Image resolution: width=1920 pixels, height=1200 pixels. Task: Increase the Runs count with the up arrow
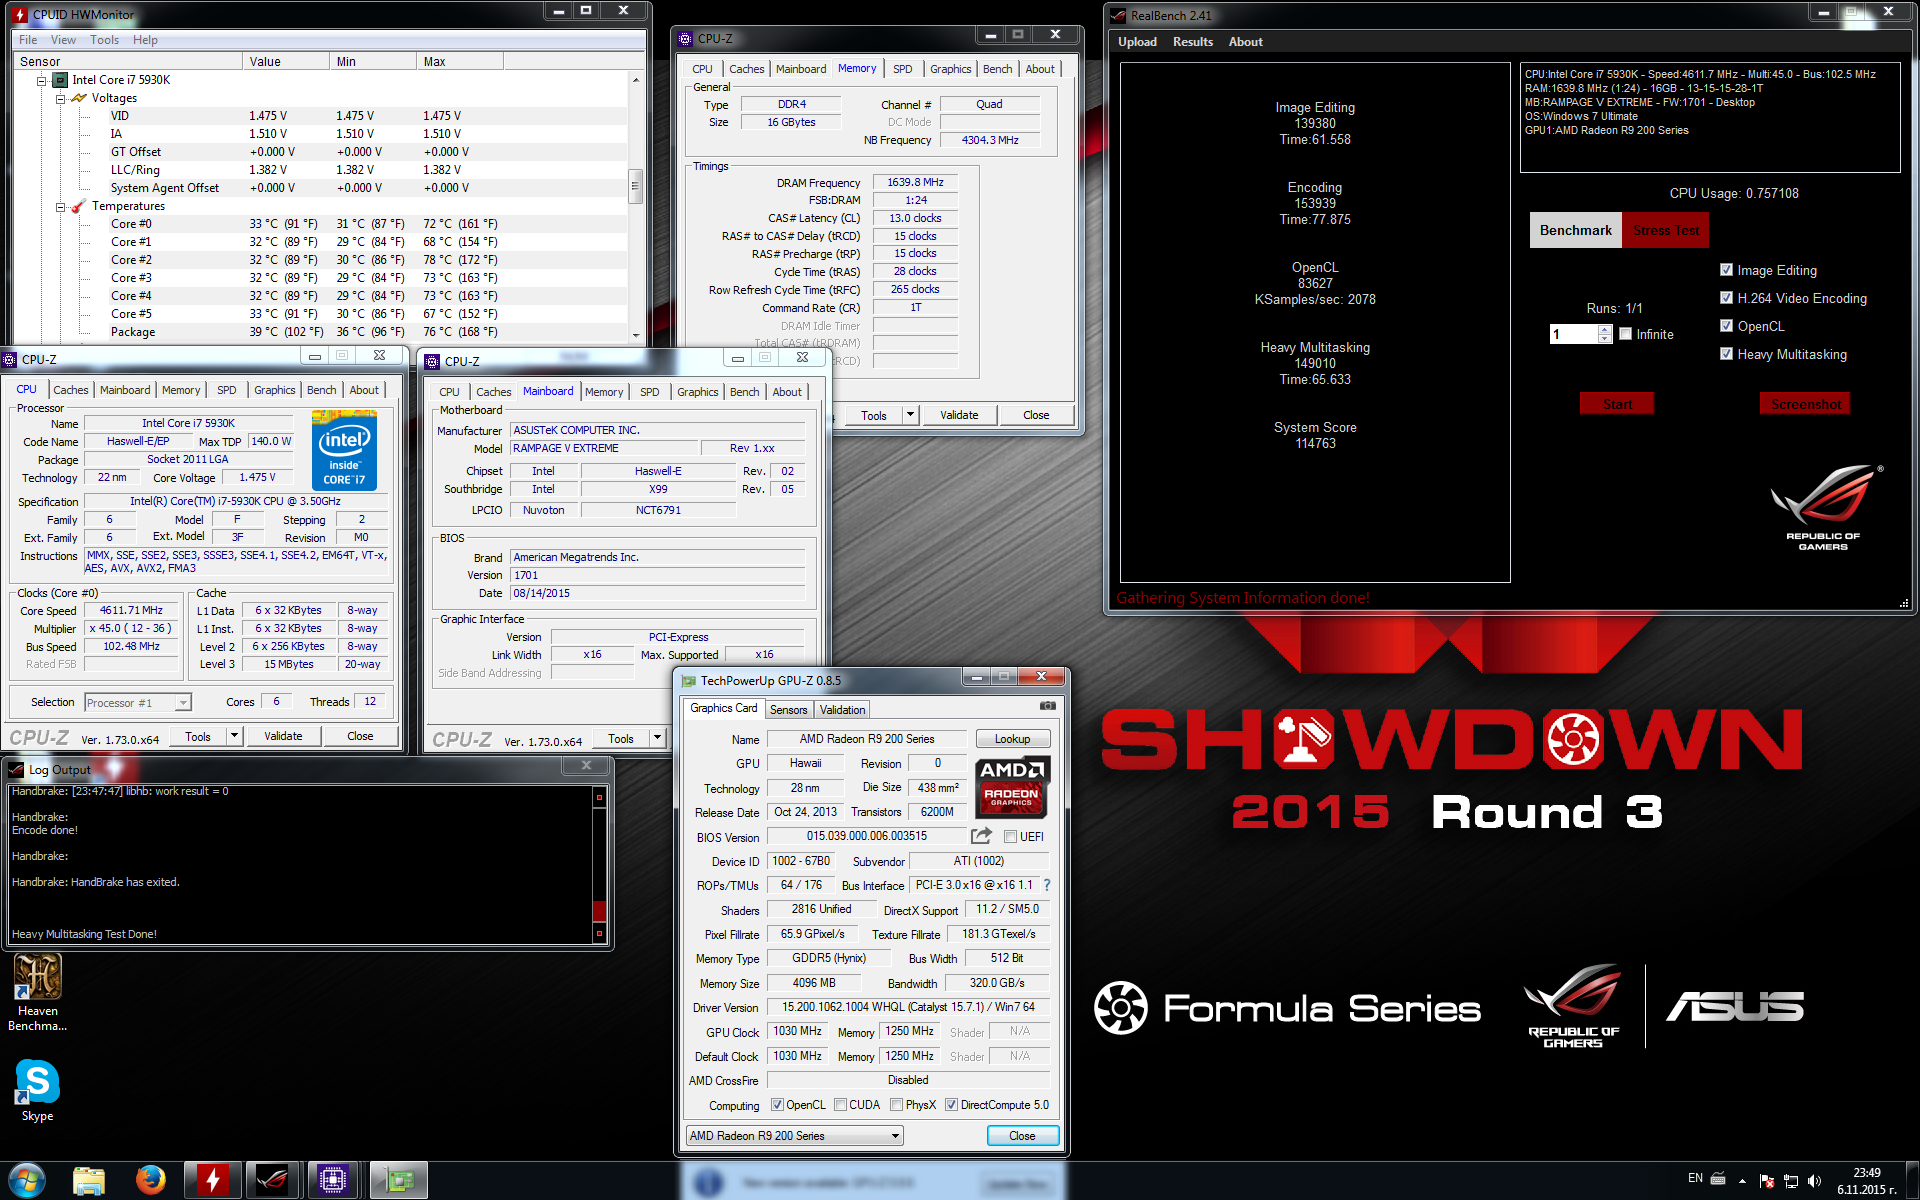point(1605,329)
